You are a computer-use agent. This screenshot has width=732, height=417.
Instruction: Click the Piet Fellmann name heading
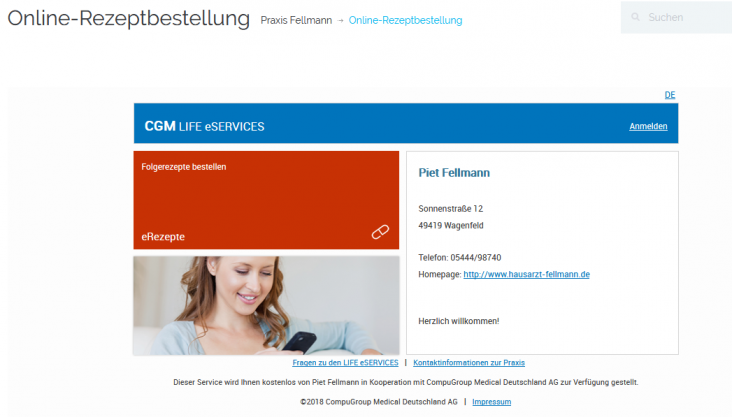[454, 173]
